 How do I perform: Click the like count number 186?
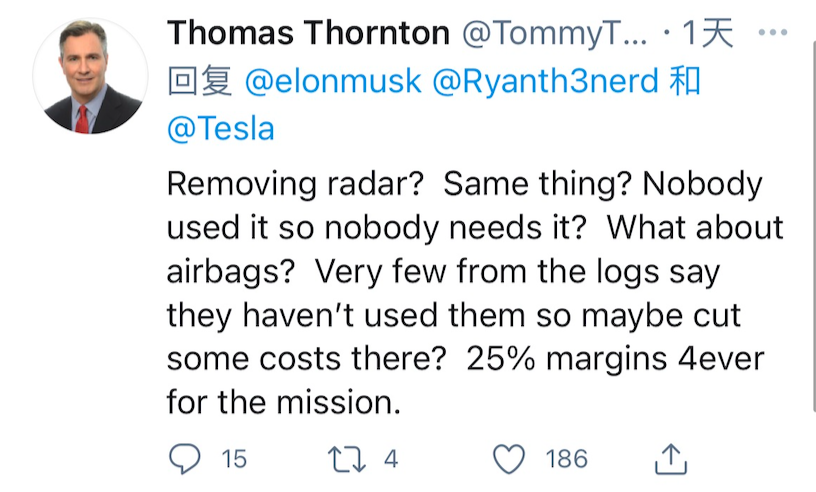[566, 459]
